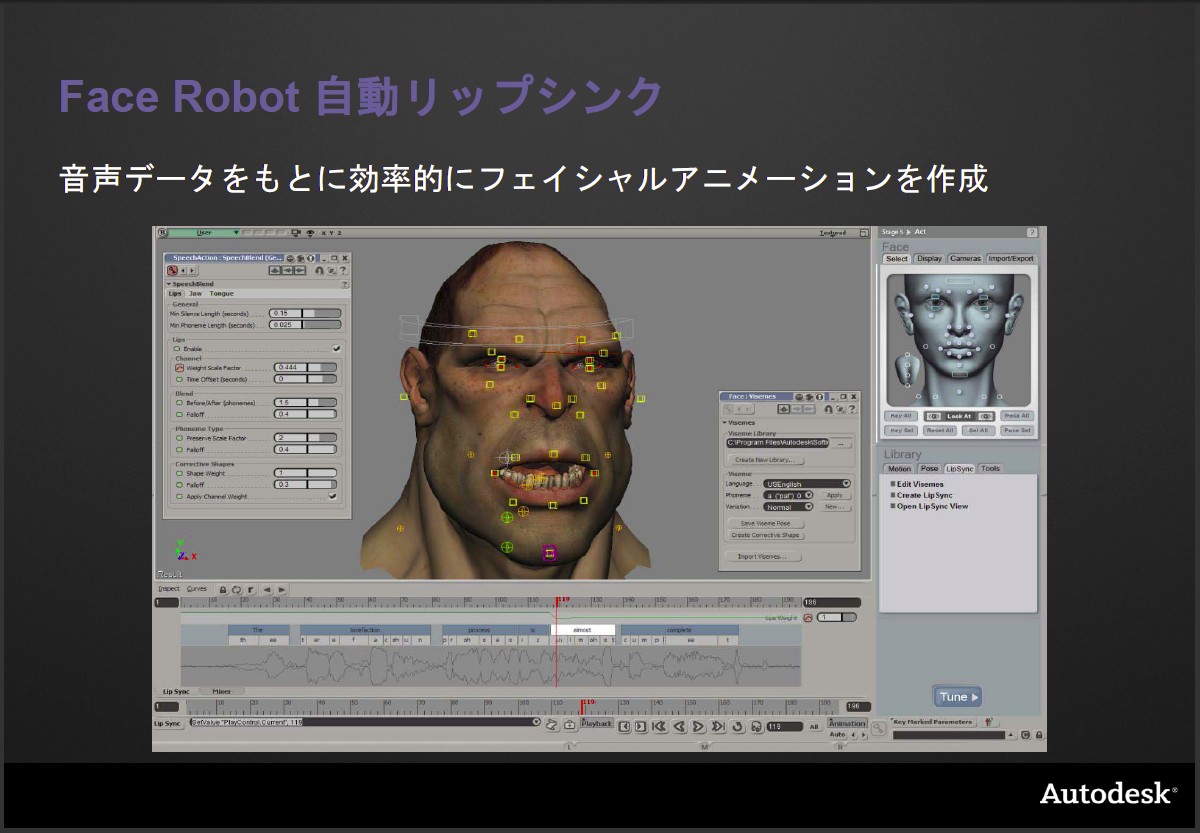Open the Cameras tab in Face panel

pyautogui.click(x=966, y=258)
